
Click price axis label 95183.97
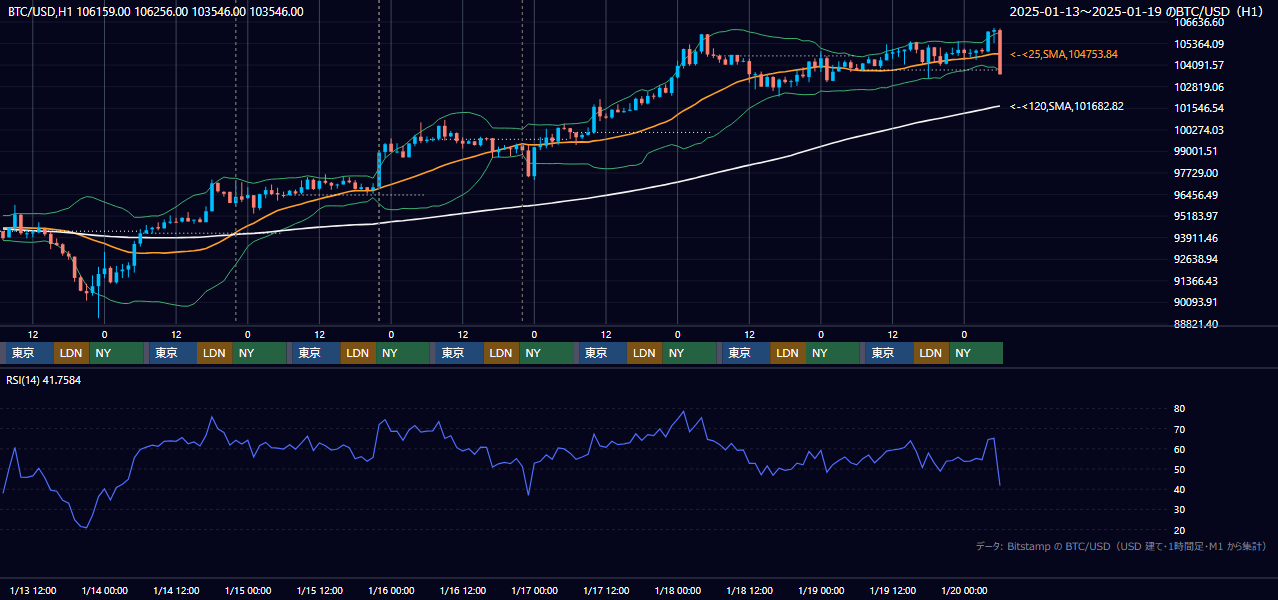1196,216
